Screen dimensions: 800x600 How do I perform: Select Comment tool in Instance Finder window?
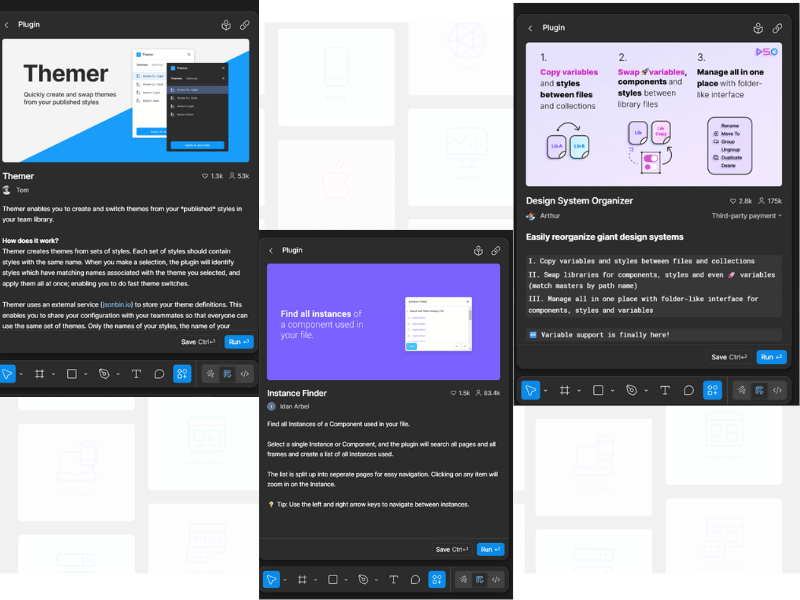pos(415,580)
